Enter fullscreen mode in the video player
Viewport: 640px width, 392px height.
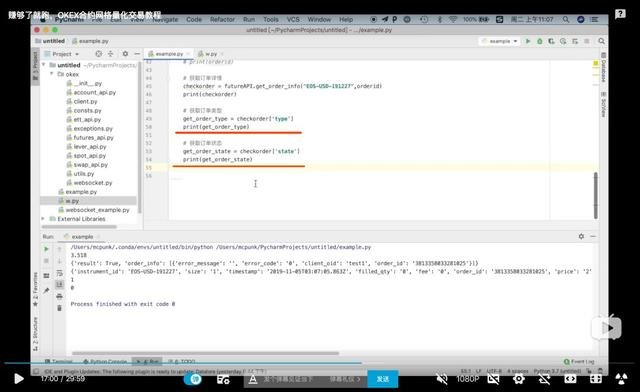pos(596,379)
